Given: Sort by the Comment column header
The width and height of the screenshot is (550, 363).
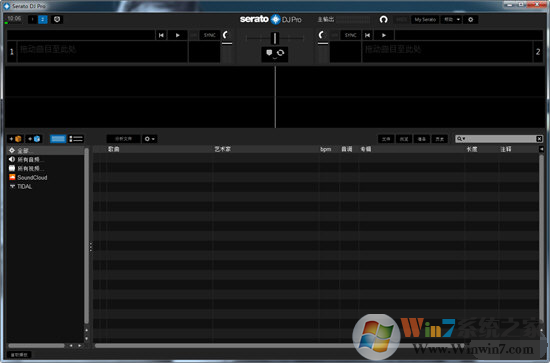Looking at the screenshot, I should 506,149.
